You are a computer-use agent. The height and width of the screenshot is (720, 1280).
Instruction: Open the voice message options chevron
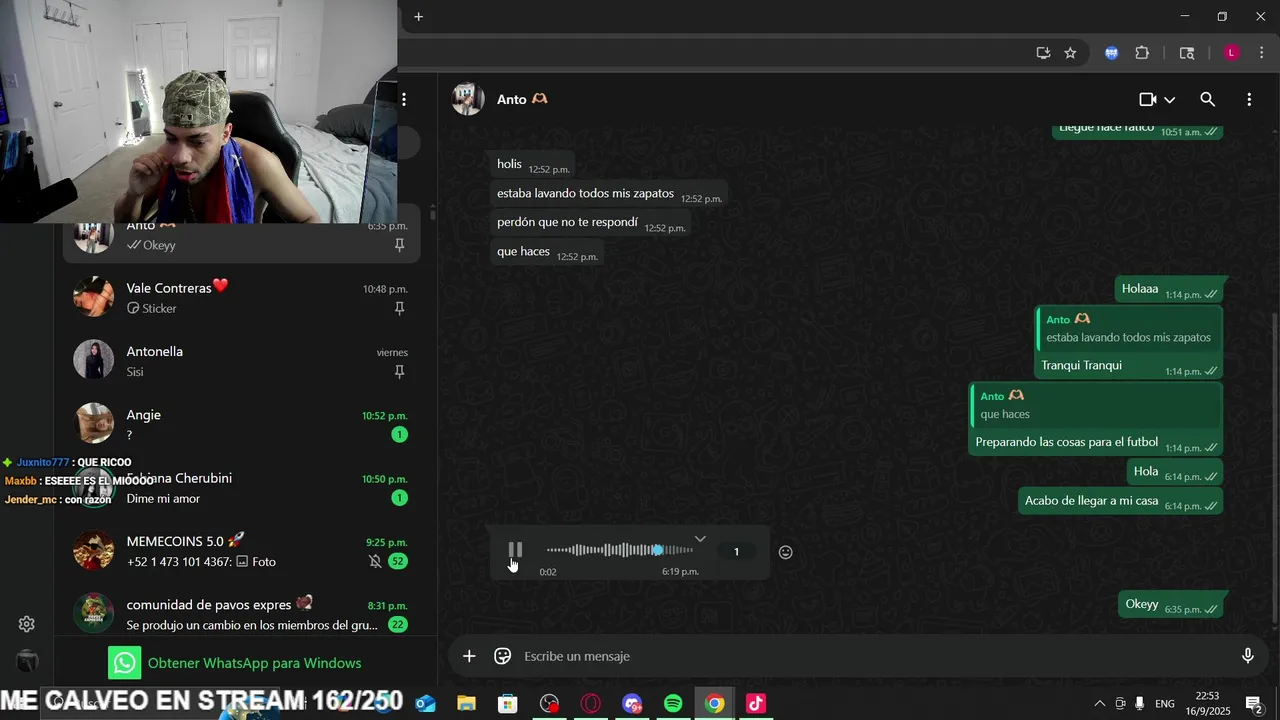[700, 539]
